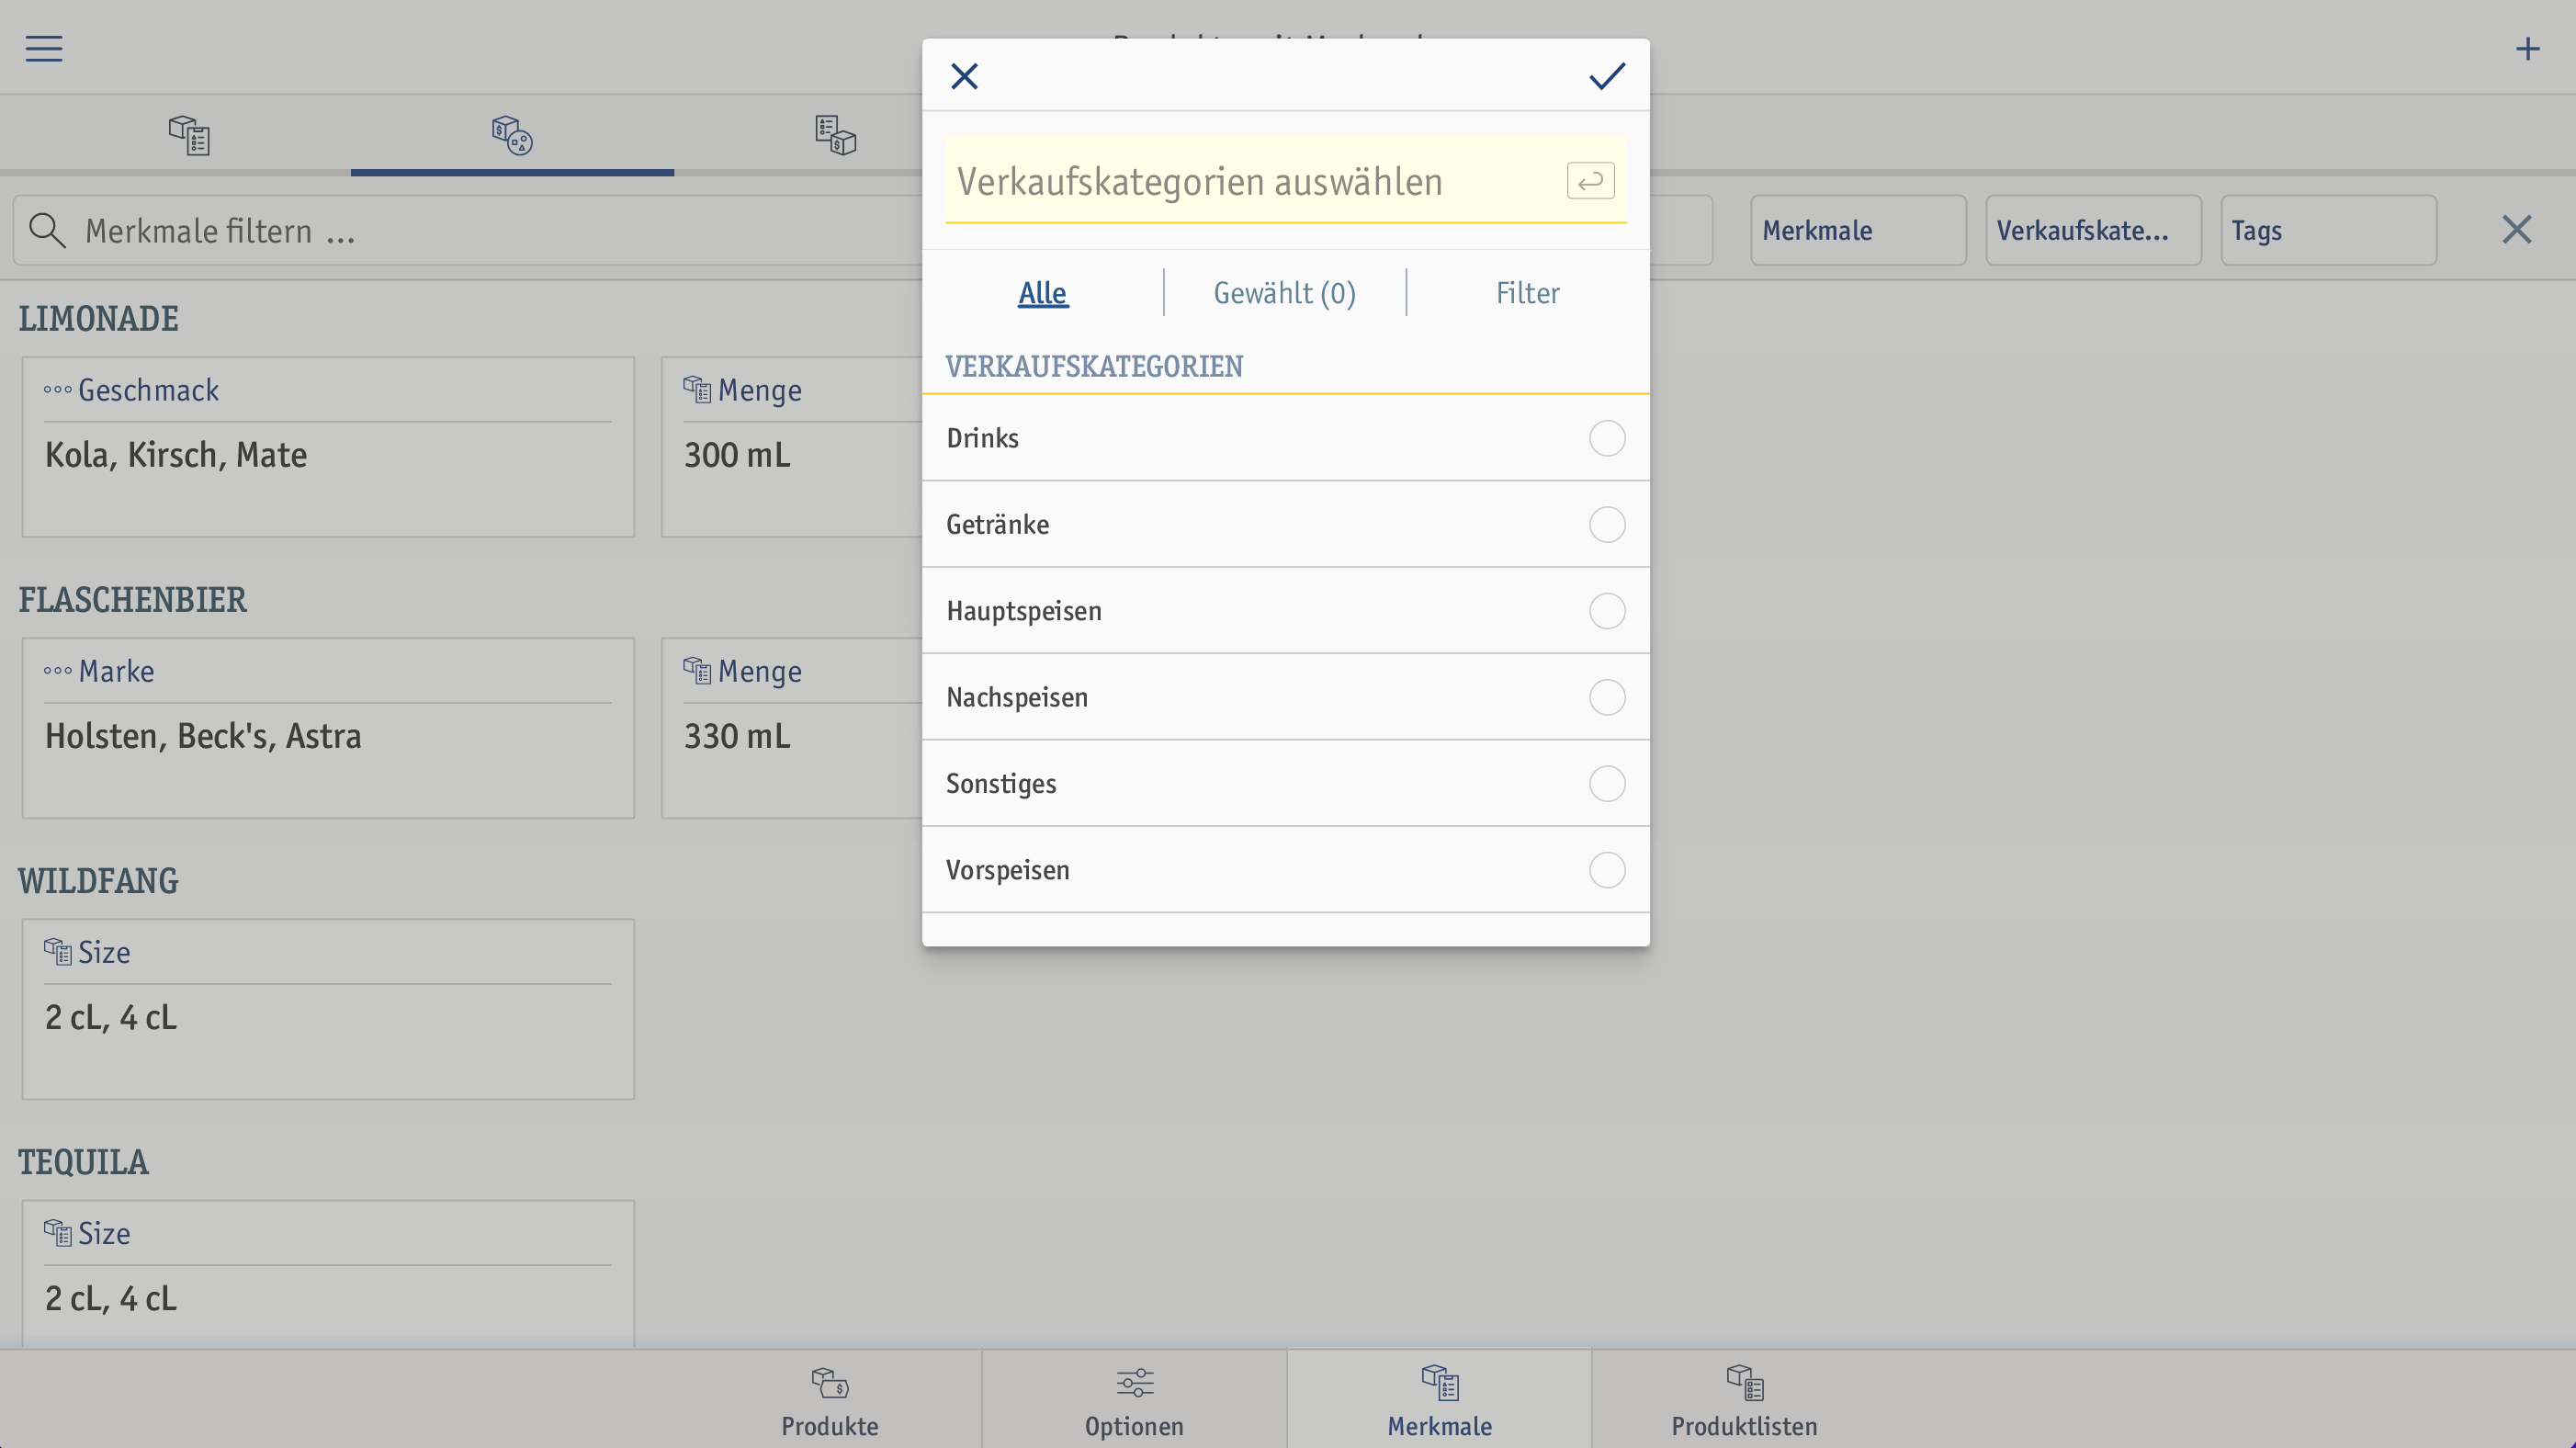The width and height of the screenshot is (2576, 1448).
Task: Open Geschmack feature card
Action: [x=328, y=447]
